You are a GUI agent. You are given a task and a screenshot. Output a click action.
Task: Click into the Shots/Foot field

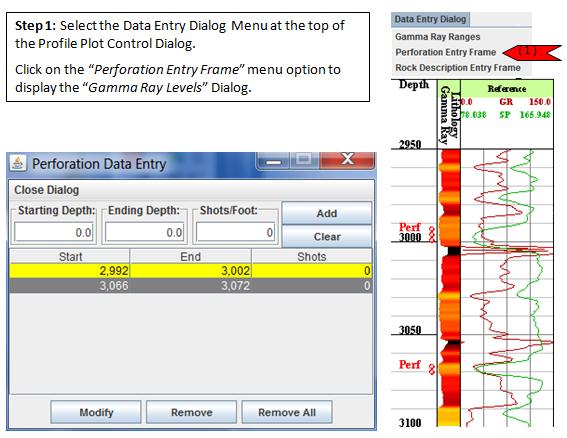click(x=235, y=232)
